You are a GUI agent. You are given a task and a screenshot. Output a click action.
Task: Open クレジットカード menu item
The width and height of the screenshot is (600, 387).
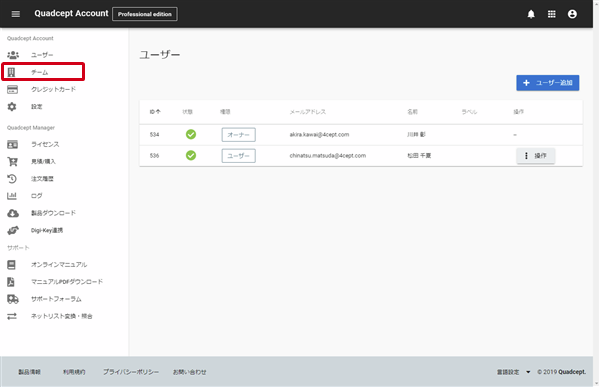pyautogui.click(x=54, y=89)
